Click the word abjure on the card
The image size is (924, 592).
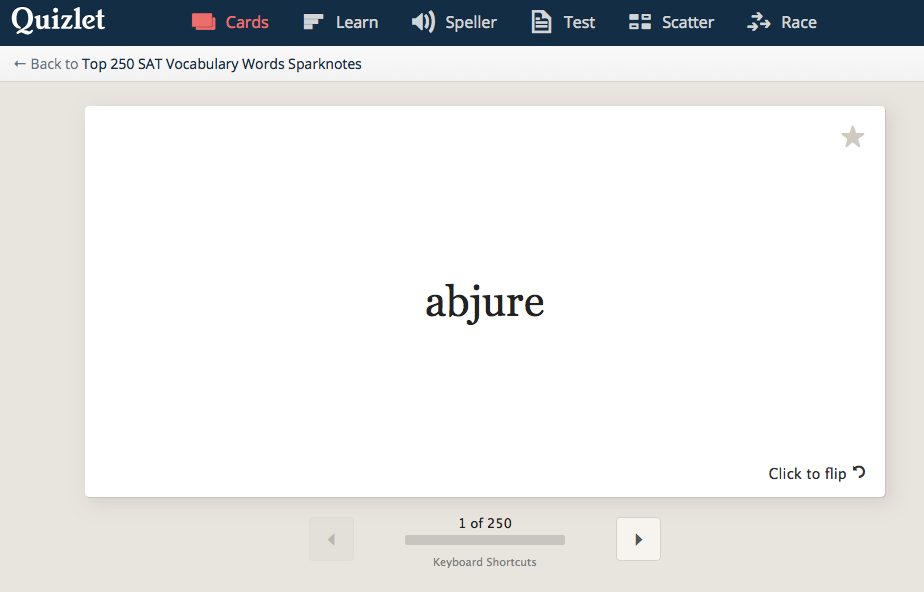[x=485, y=302]
